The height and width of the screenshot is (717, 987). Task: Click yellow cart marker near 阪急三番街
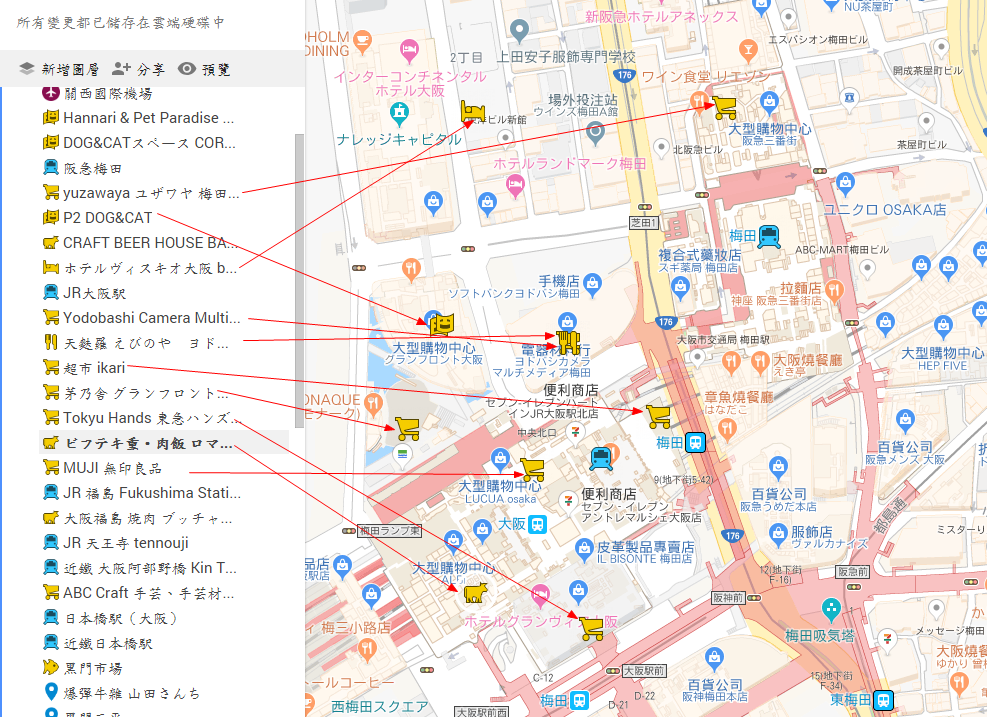(x=725, y=108)
